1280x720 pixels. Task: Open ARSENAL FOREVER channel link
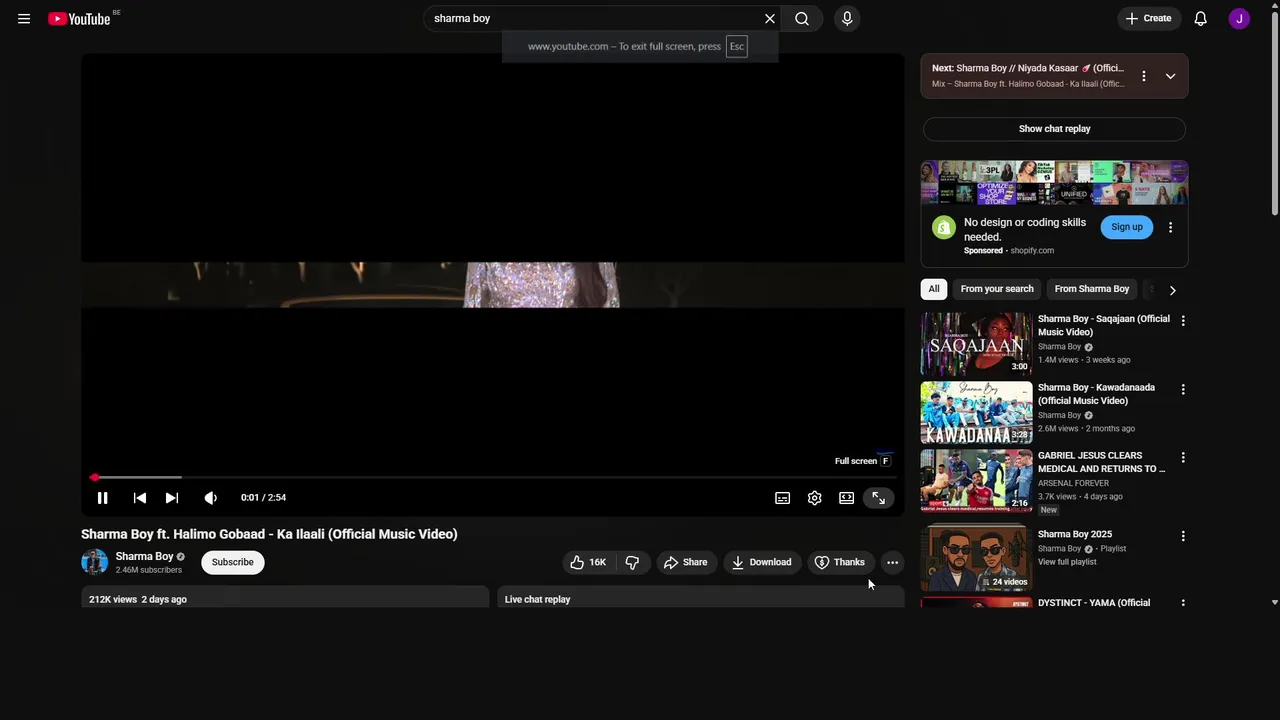[x=1073, y=484]
